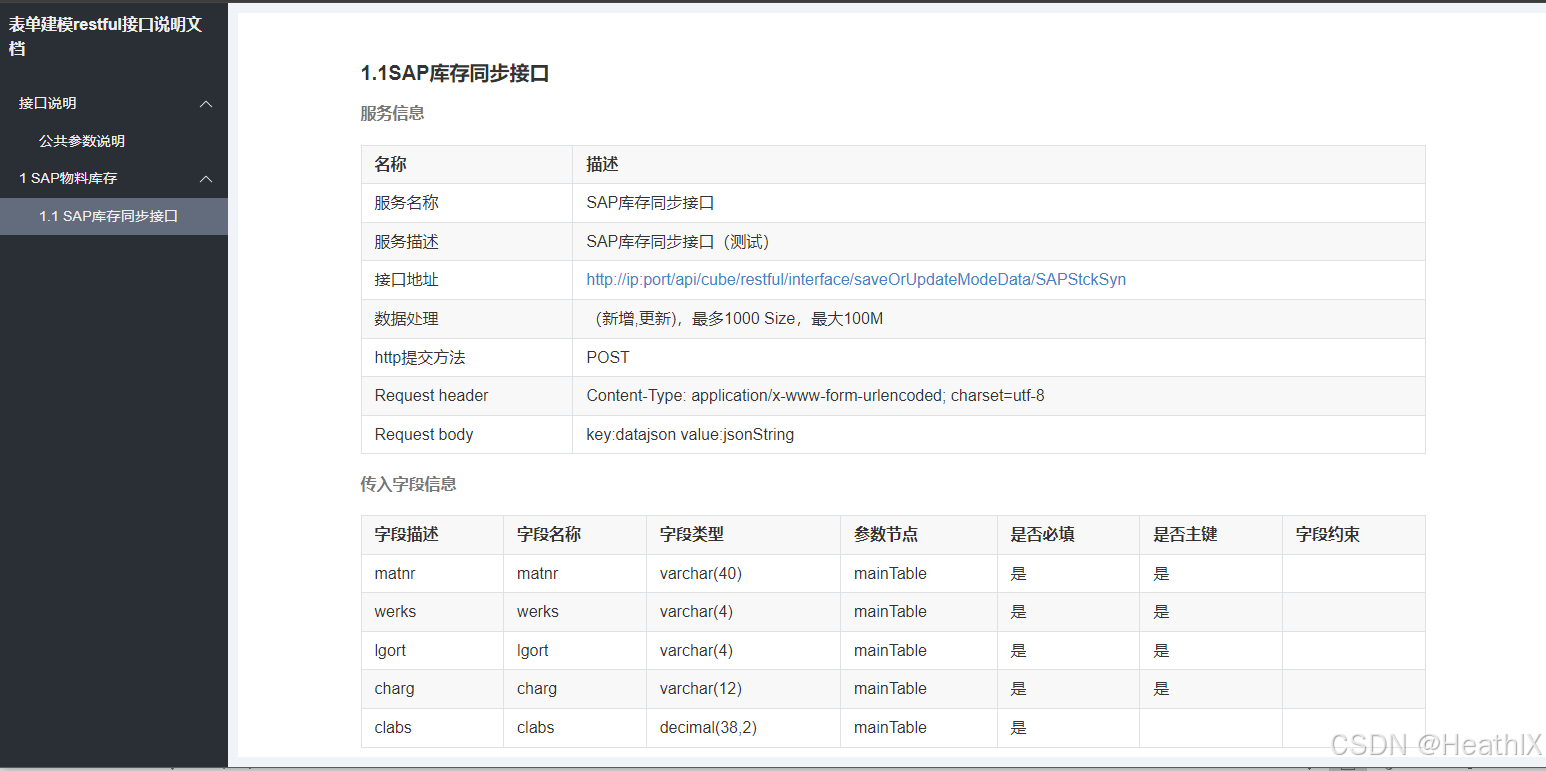Viewport: 1546px width, 771px height.
Task: Click the 是否必填 value in clabs row
Action: [1068, 727]
